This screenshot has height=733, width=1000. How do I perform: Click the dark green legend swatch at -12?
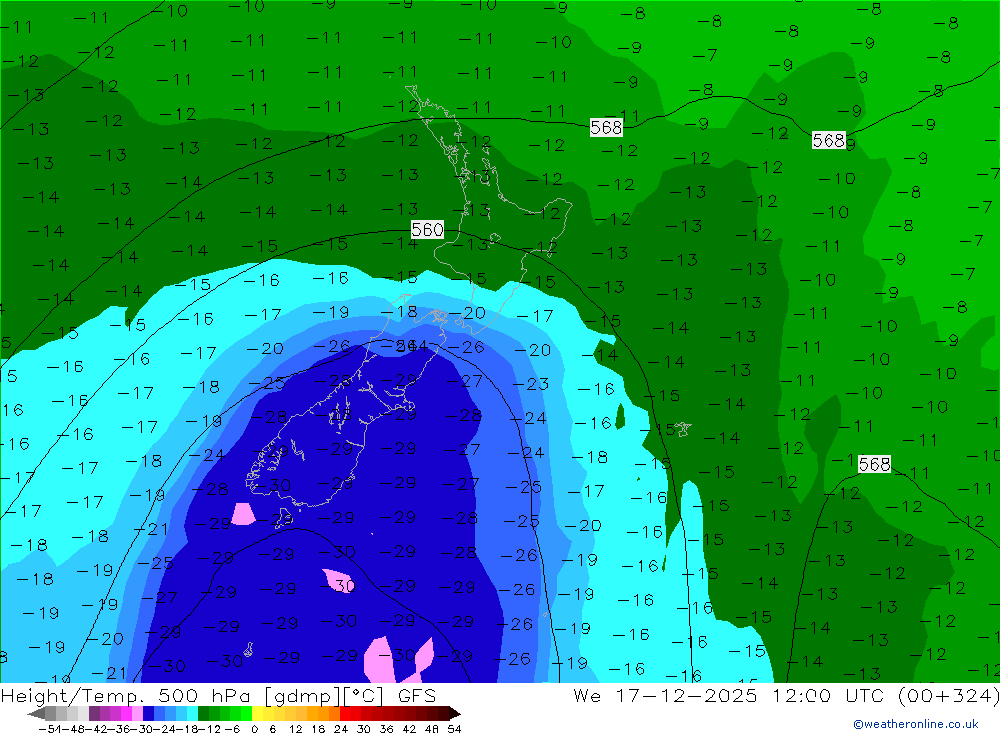pos(203,713)
